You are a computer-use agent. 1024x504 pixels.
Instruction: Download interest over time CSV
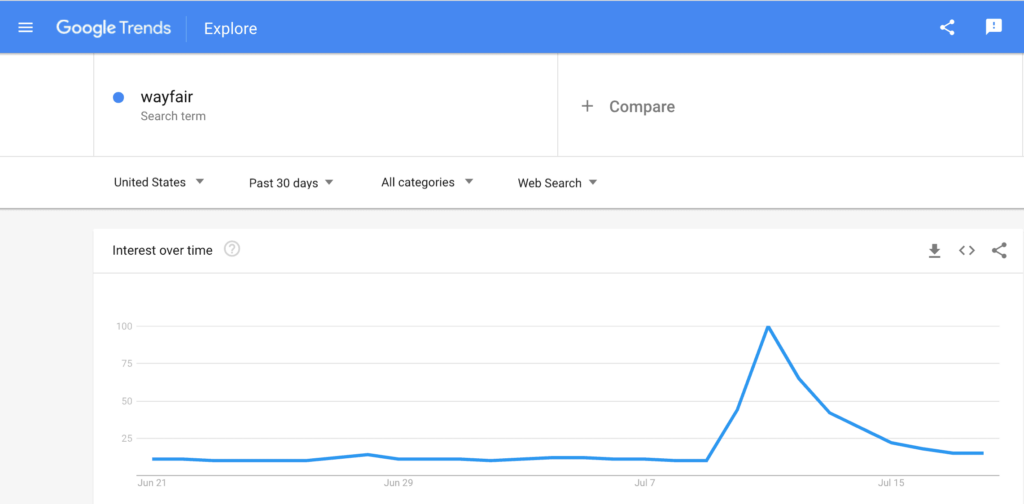(935, 251)
